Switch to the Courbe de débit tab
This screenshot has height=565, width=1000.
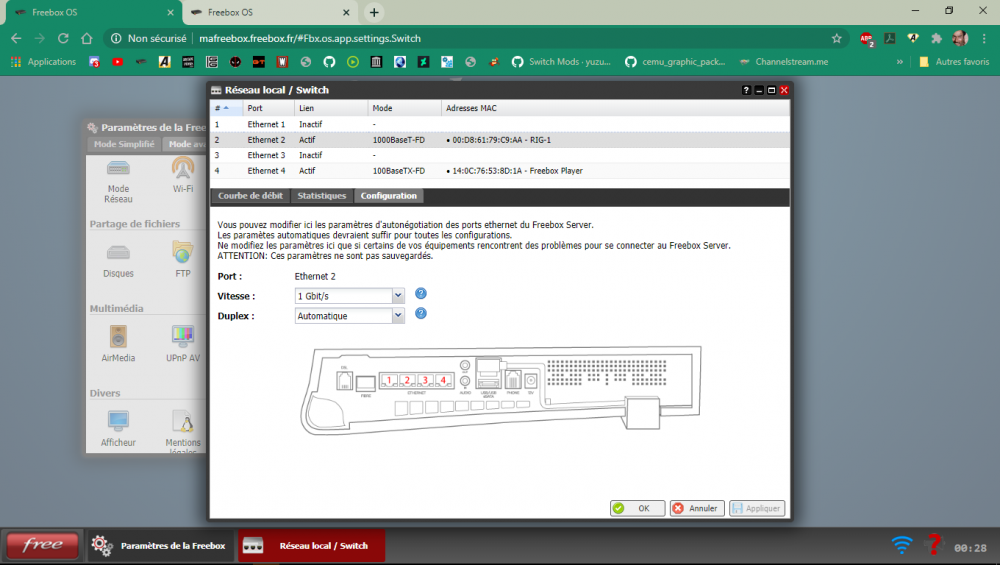point(252,196)
